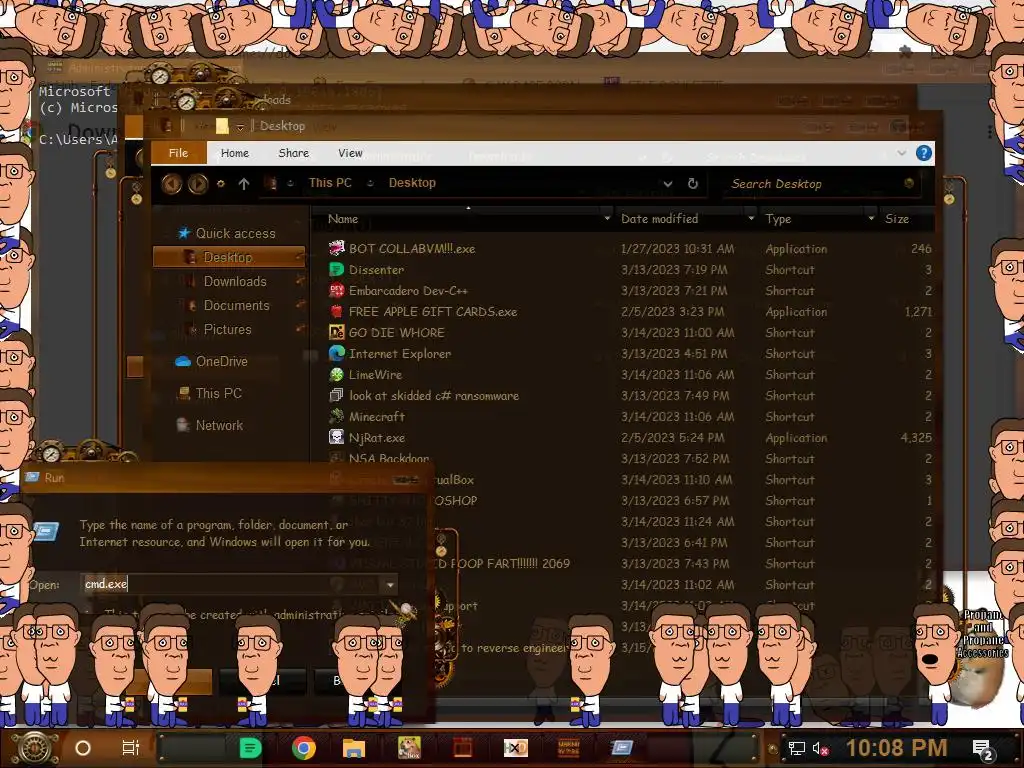Select the Internet Explorer shortcut icon
Viewport: 1024px width, 768px height.
[336, 353]
